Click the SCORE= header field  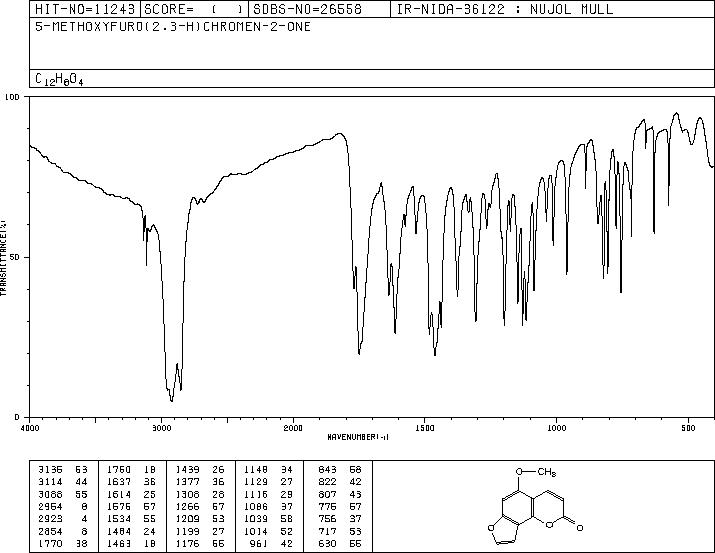(x=194, y=9)
